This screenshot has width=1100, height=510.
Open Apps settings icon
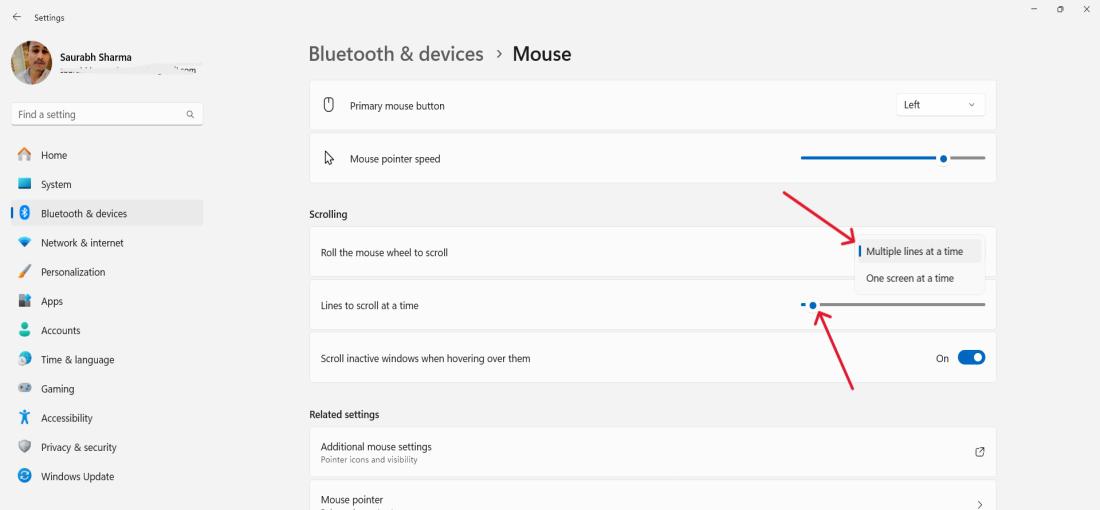pyautogui.click(x=25, y=301)
